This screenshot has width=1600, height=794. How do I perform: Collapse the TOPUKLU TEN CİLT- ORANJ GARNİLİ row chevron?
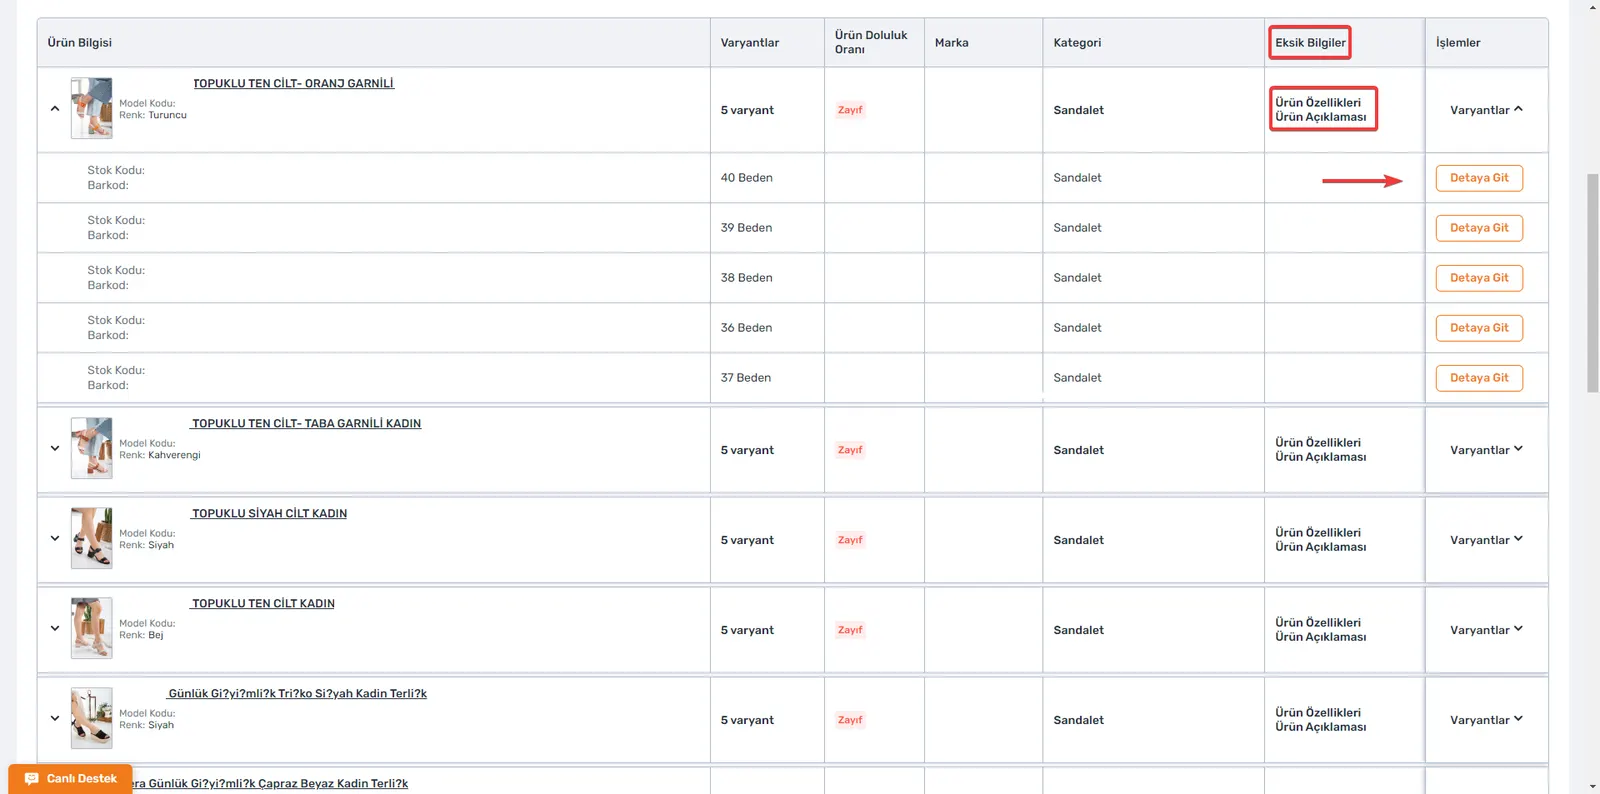tap(55, 109)
